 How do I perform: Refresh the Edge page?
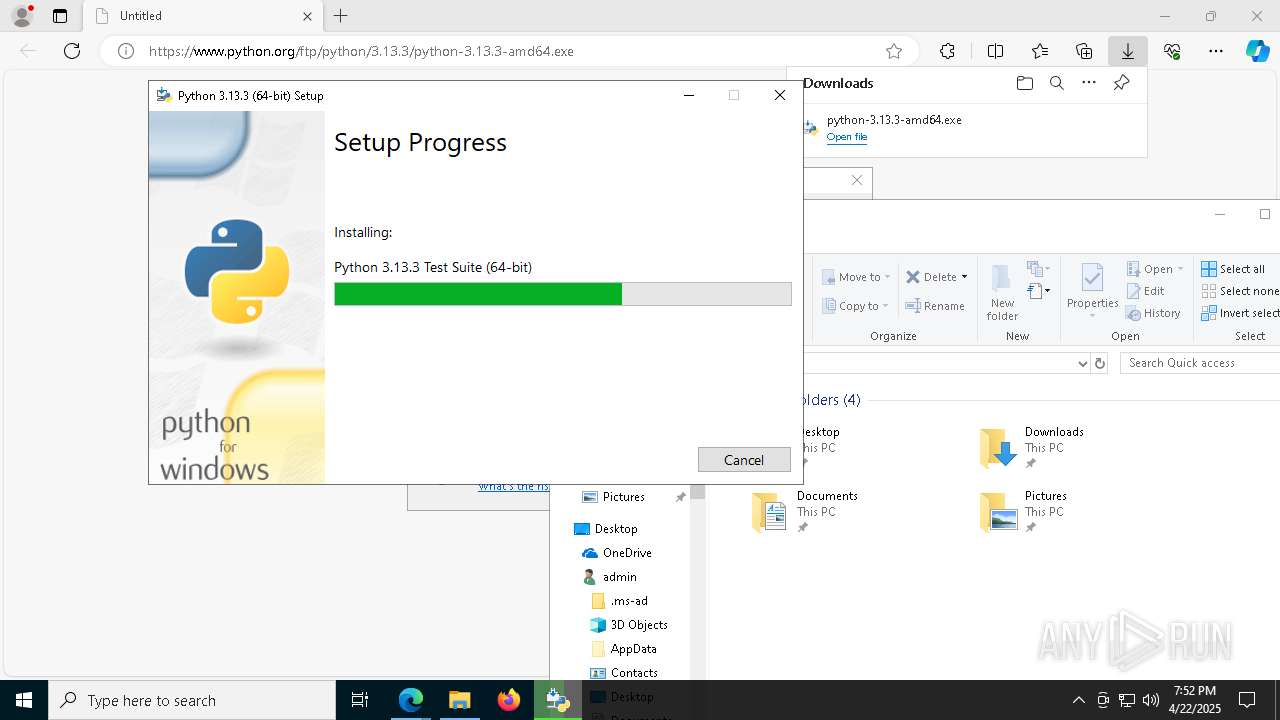72,51
